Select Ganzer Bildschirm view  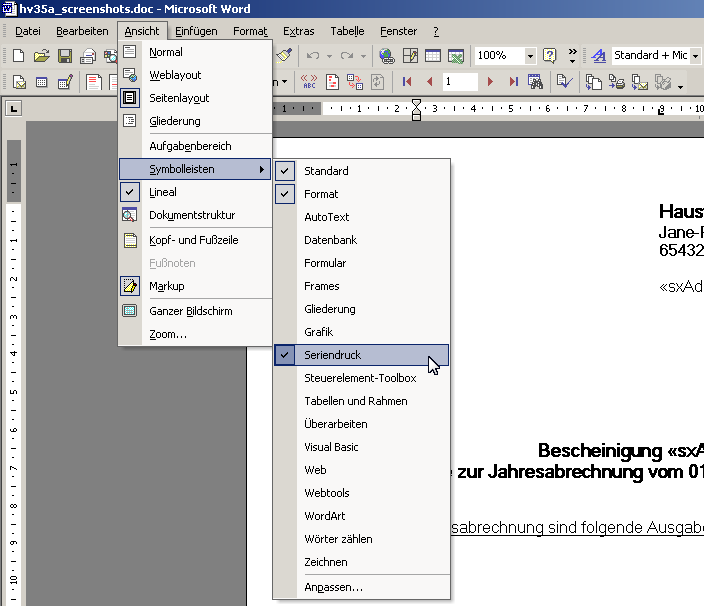[195, 311]
